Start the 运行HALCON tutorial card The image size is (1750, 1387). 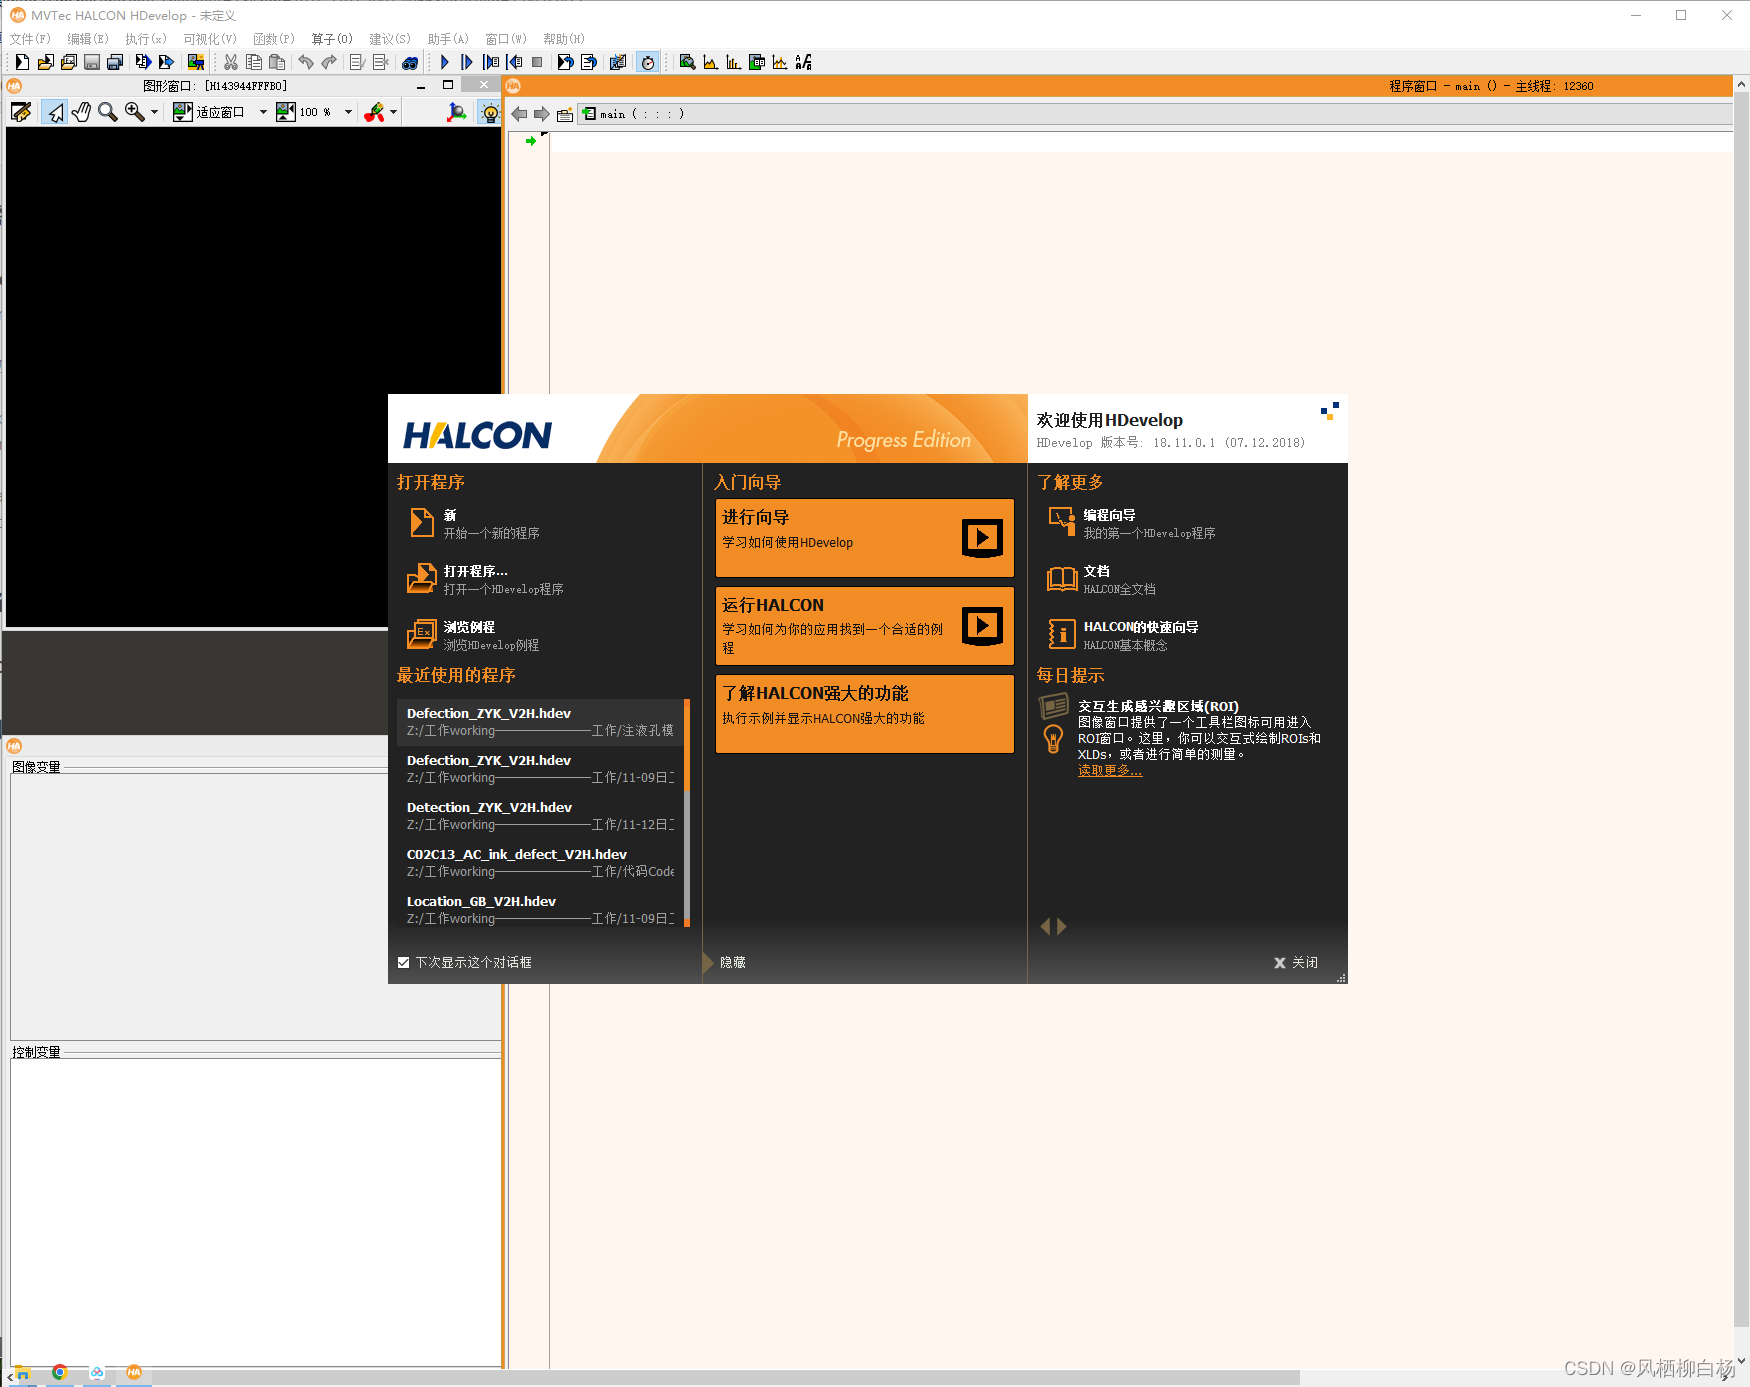point(865,626)
